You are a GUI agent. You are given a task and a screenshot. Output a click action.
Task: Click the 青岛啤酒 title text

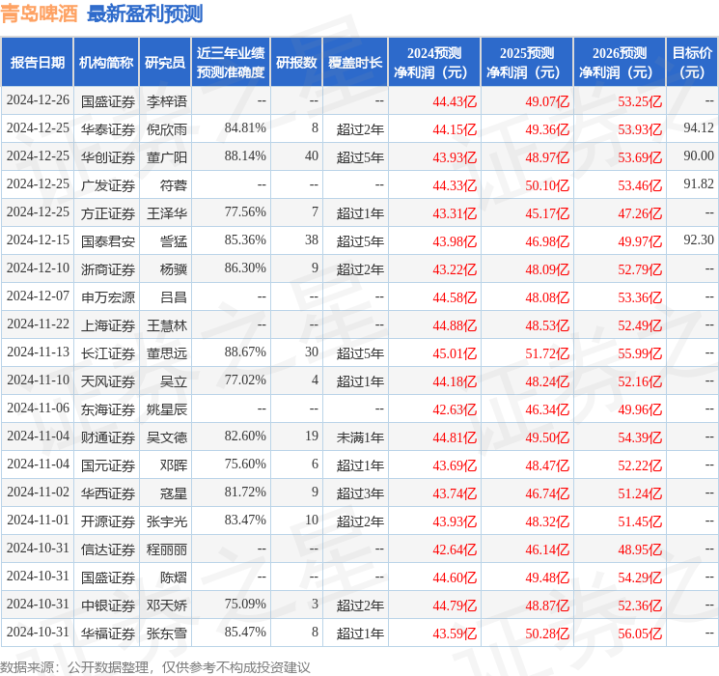click(39, 14)
